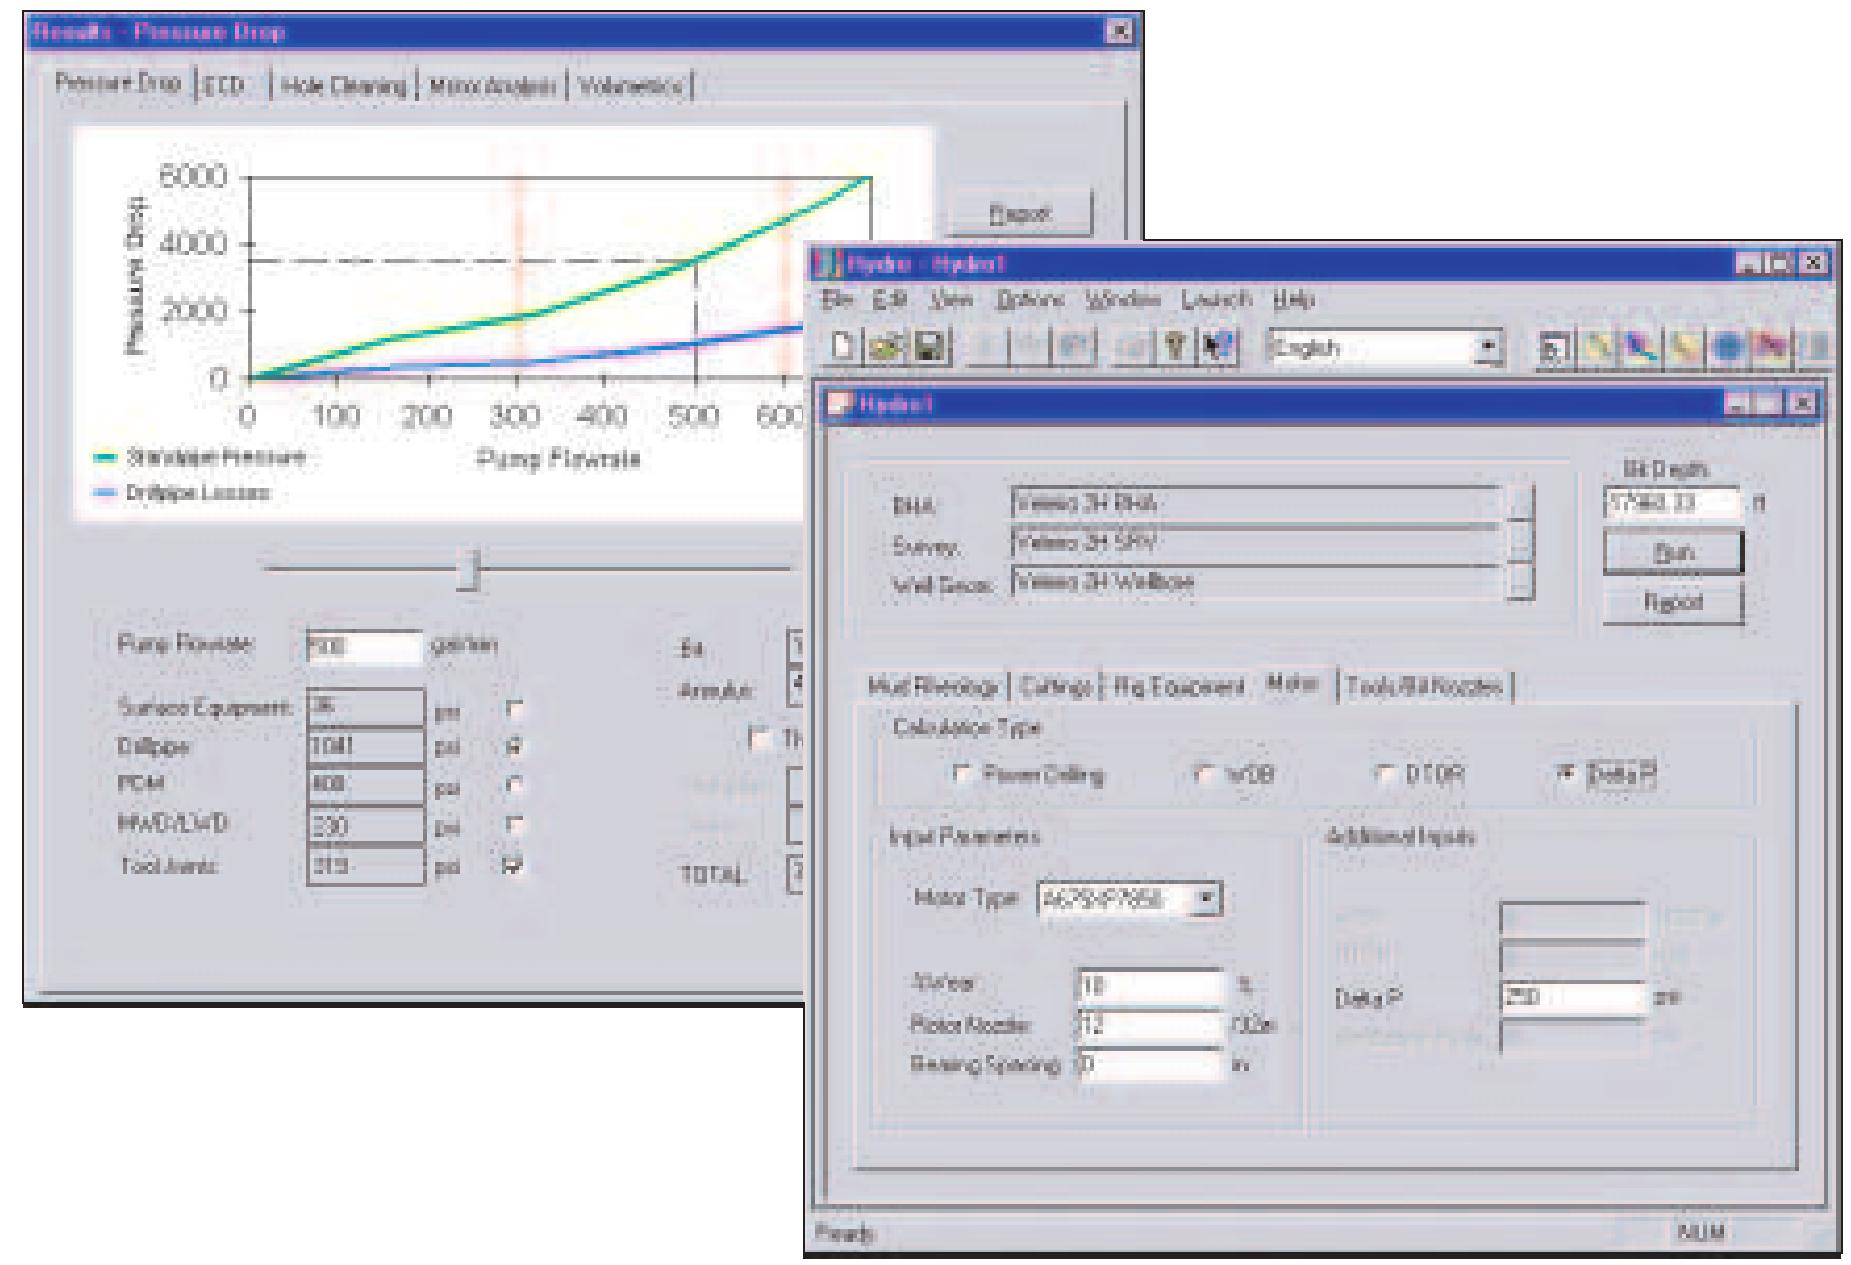Select the Power Drilling calculation type
Image resolution: width=1851 pixels, height=1265 pixels.
(962, 774)
